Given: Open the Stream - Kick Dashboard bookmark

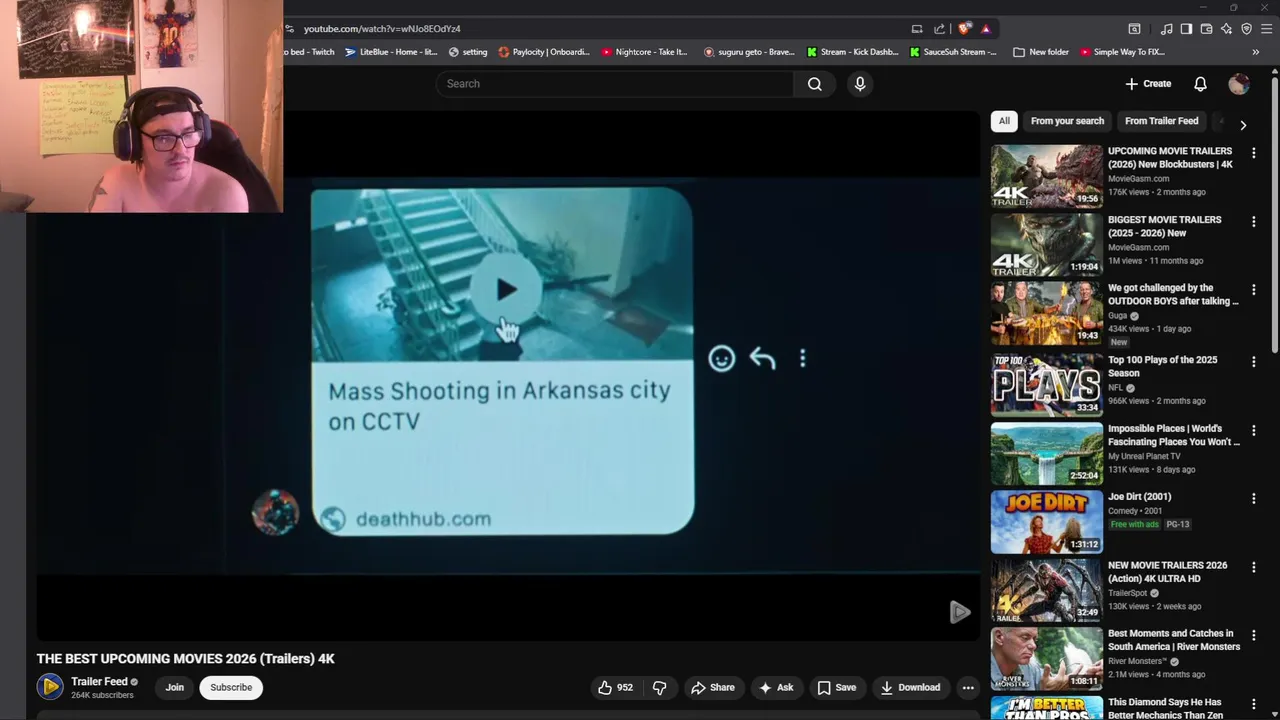Looking at the screenshot, I should pos(853,52).
